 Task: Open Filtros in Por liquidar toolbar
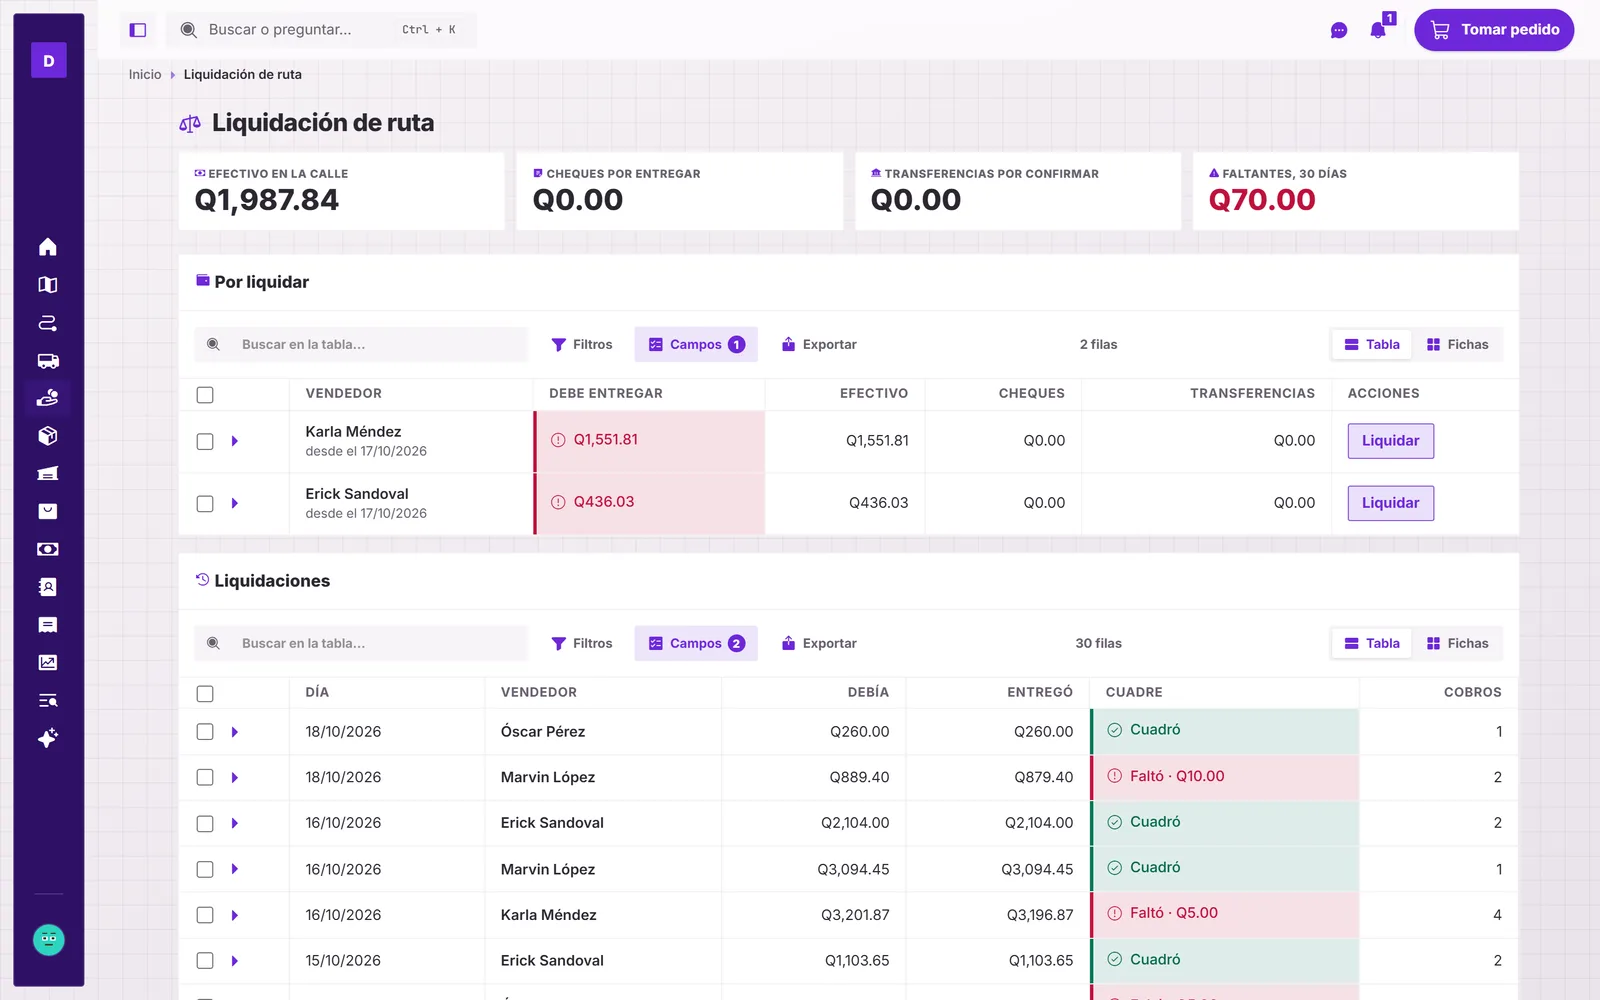(582, 344)
